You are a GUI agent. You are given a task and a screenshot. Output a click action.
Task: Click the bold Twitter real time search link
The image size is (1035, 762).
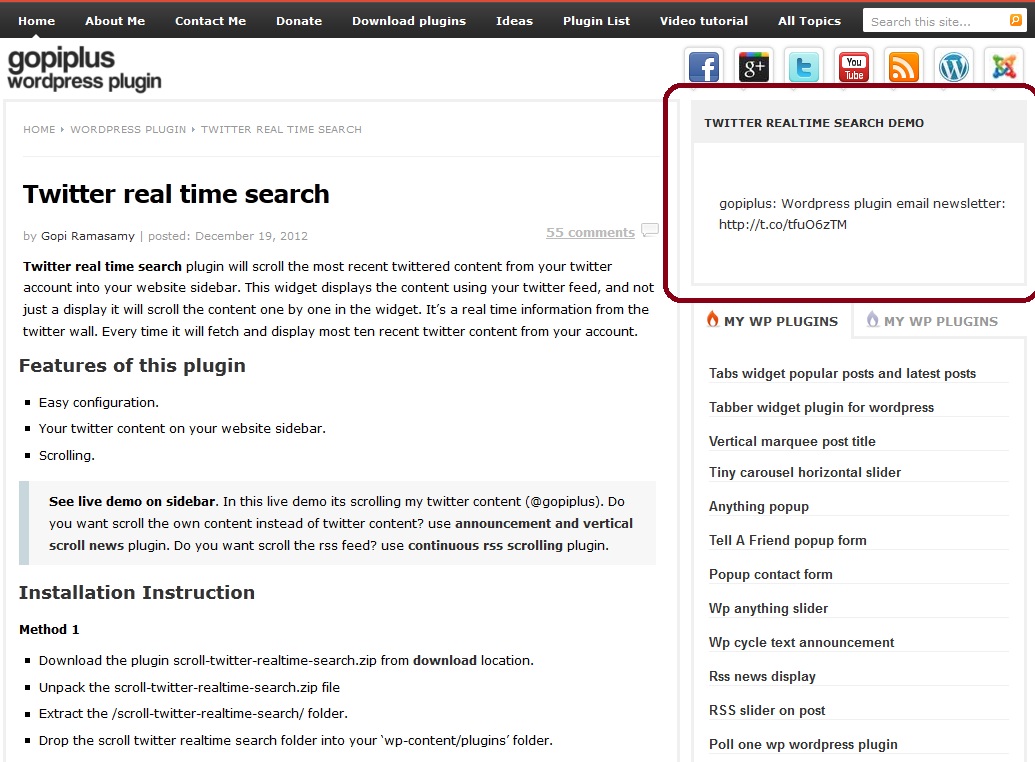(102, 266)
